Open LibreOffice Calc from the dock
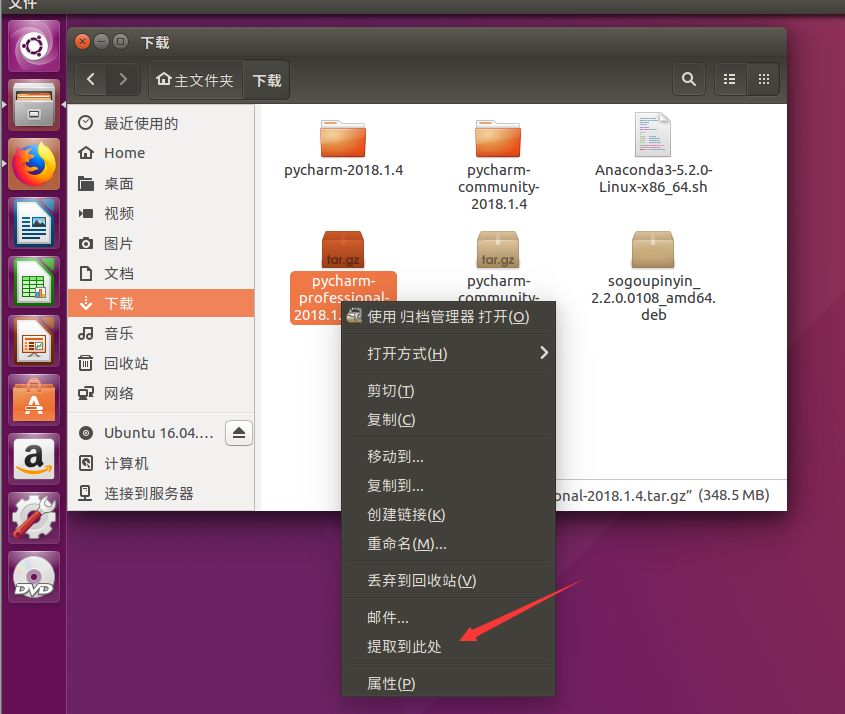This screenshot has height=714, width=845. [34, 283]
